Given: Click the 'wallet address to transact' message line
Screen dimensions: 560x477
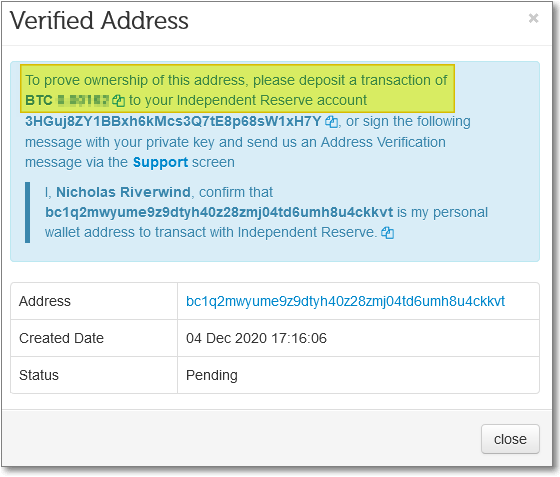Looking at the screenshot, I should pos(211,232).
